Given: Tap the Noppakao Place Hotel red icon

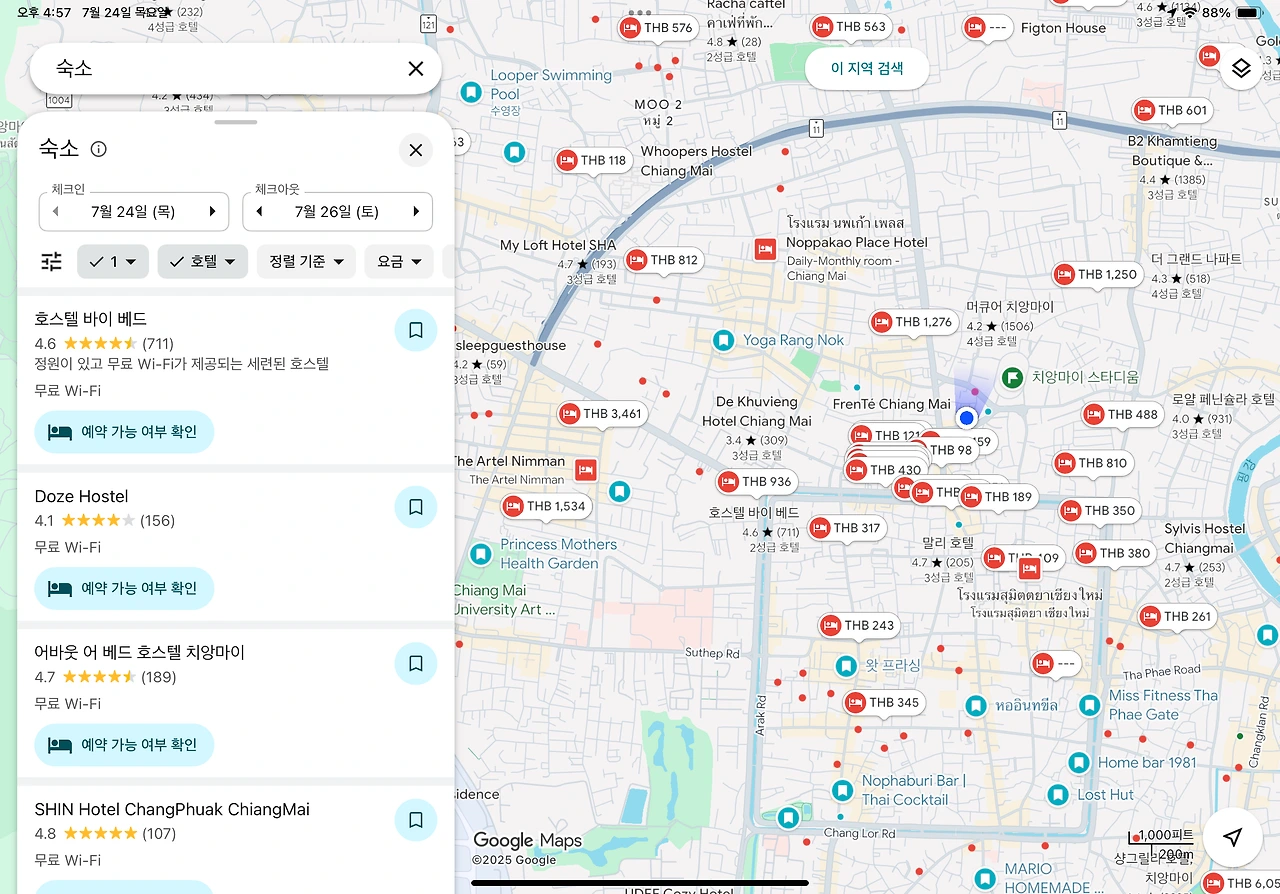Looking at the screenshot, I should (766, 250).
